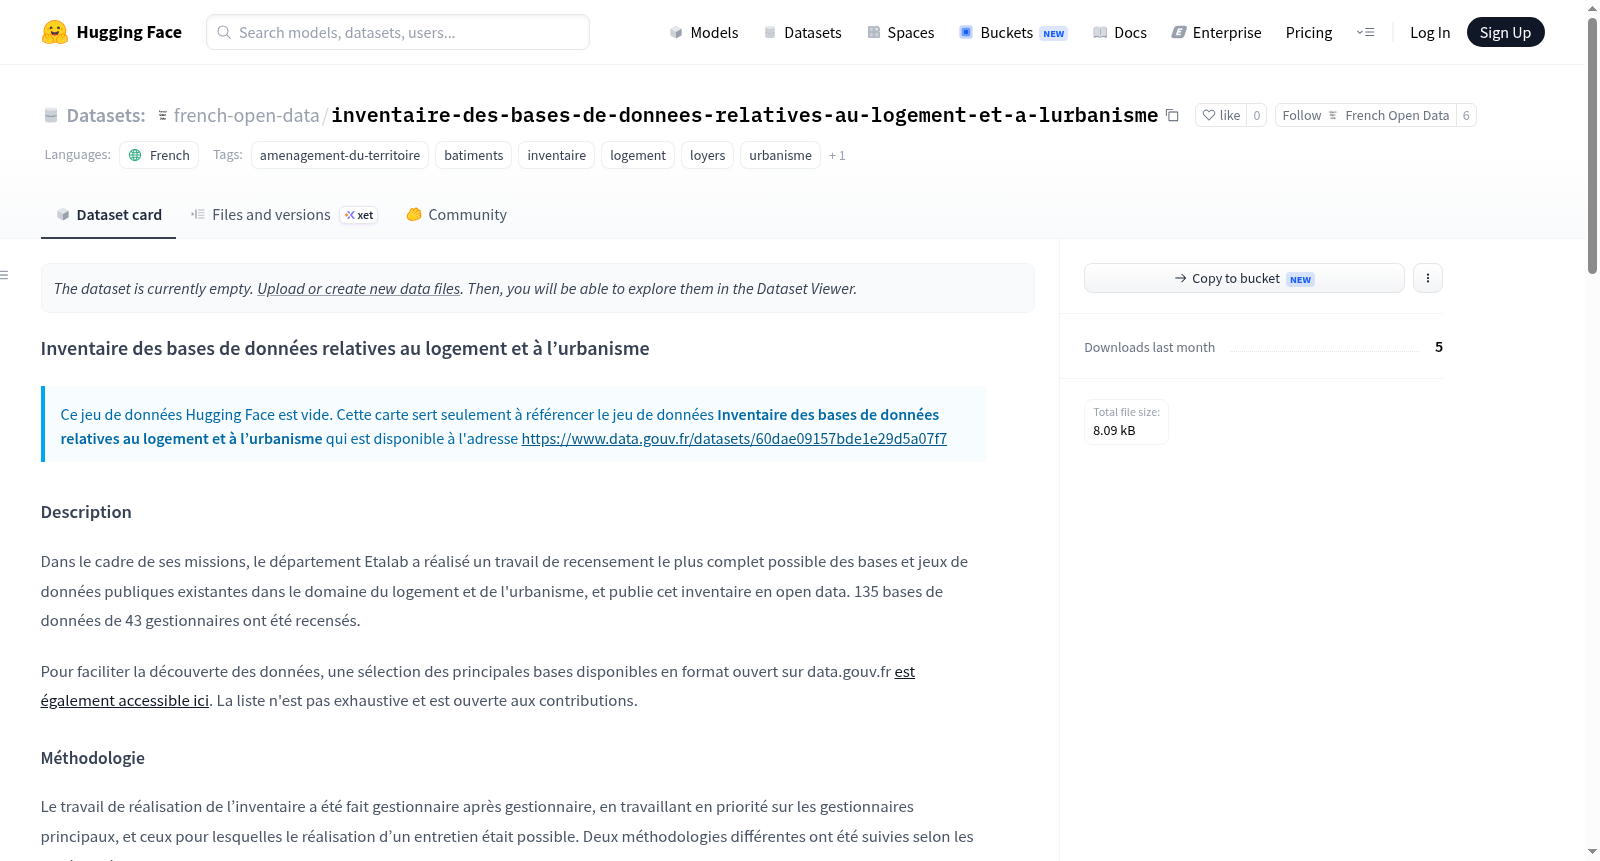Click the Datasets stack icon beside title
1600x861 pixels.
pyautogui.click(x=51, y=116)
